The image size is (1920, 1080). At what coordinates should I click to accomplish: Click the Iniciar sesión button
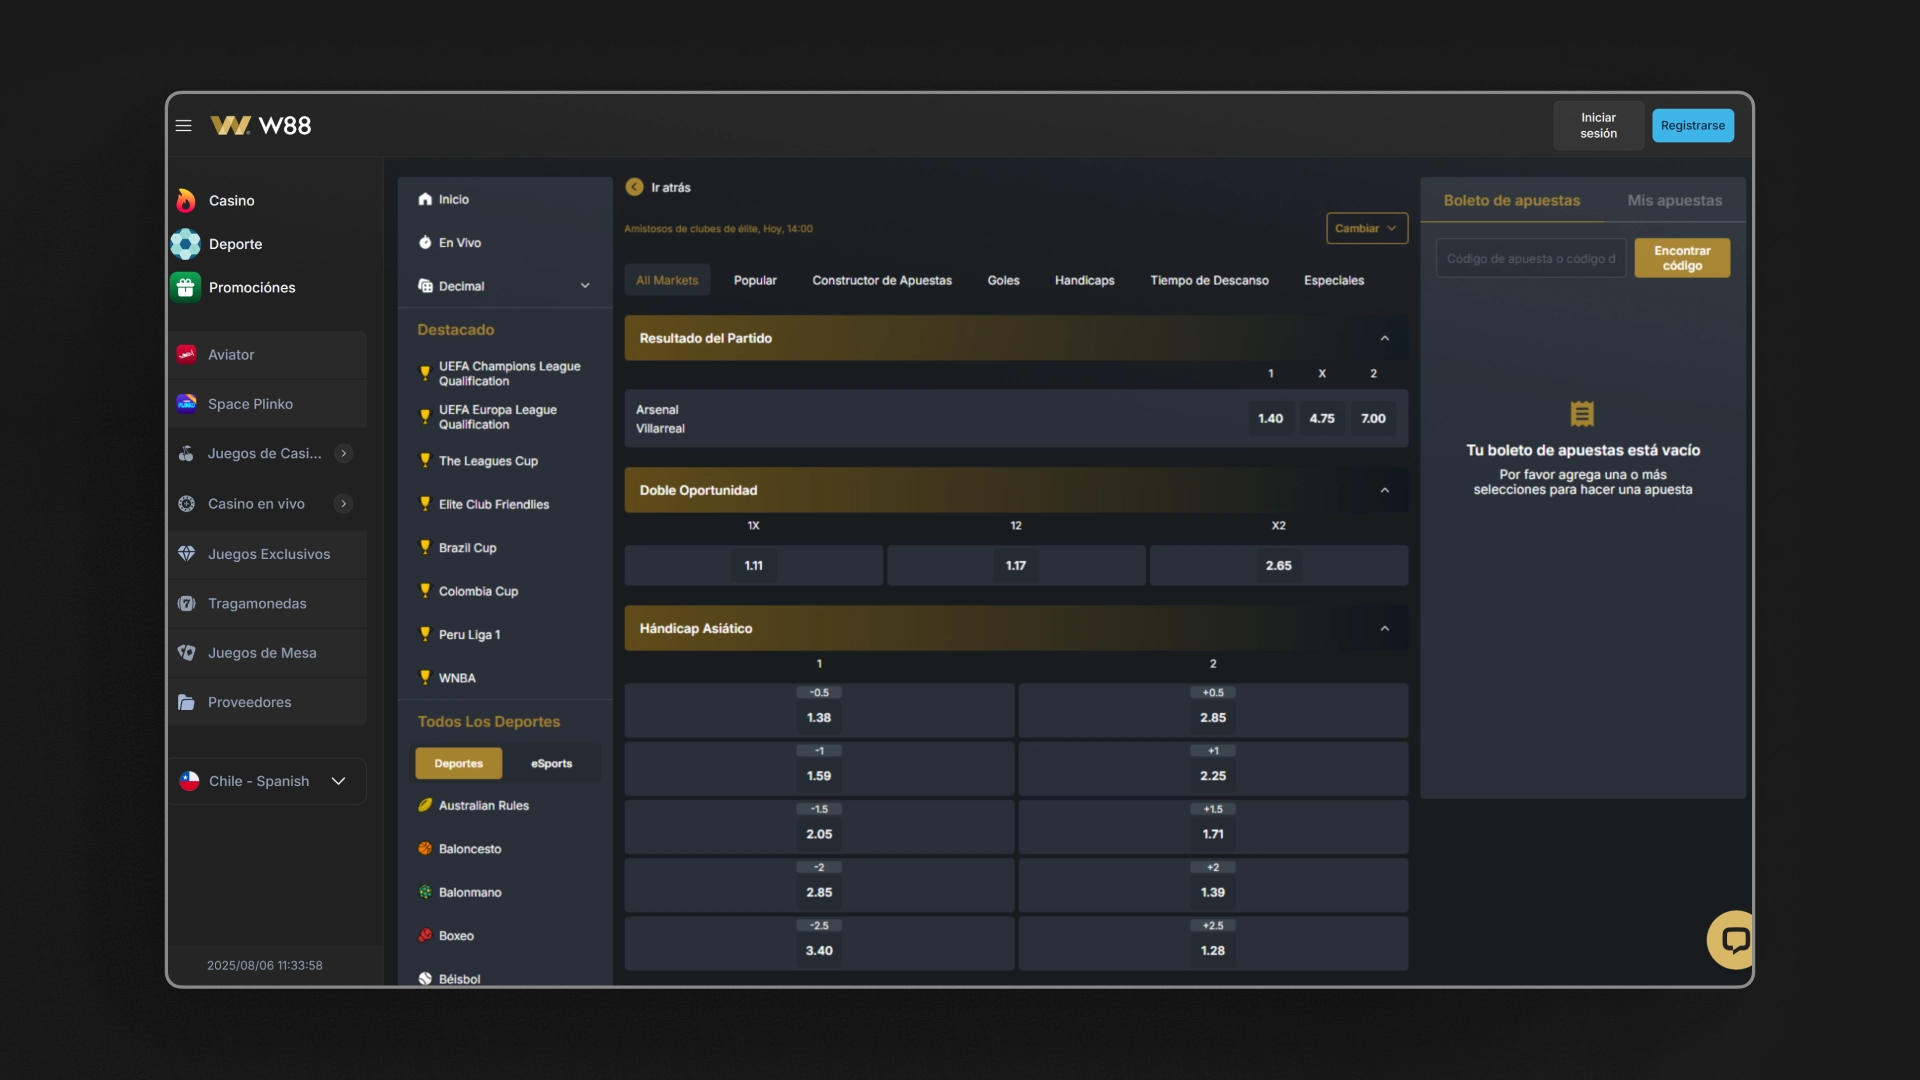(x=1598, y=126)
